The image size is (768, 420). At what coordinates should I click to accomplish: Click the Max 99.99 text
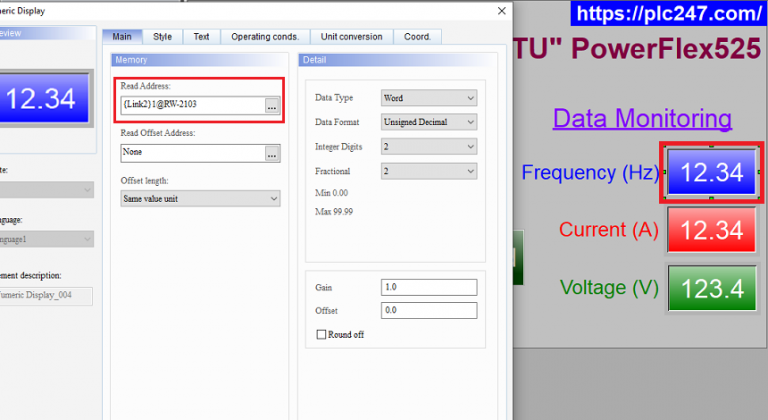tap(334, 212)
